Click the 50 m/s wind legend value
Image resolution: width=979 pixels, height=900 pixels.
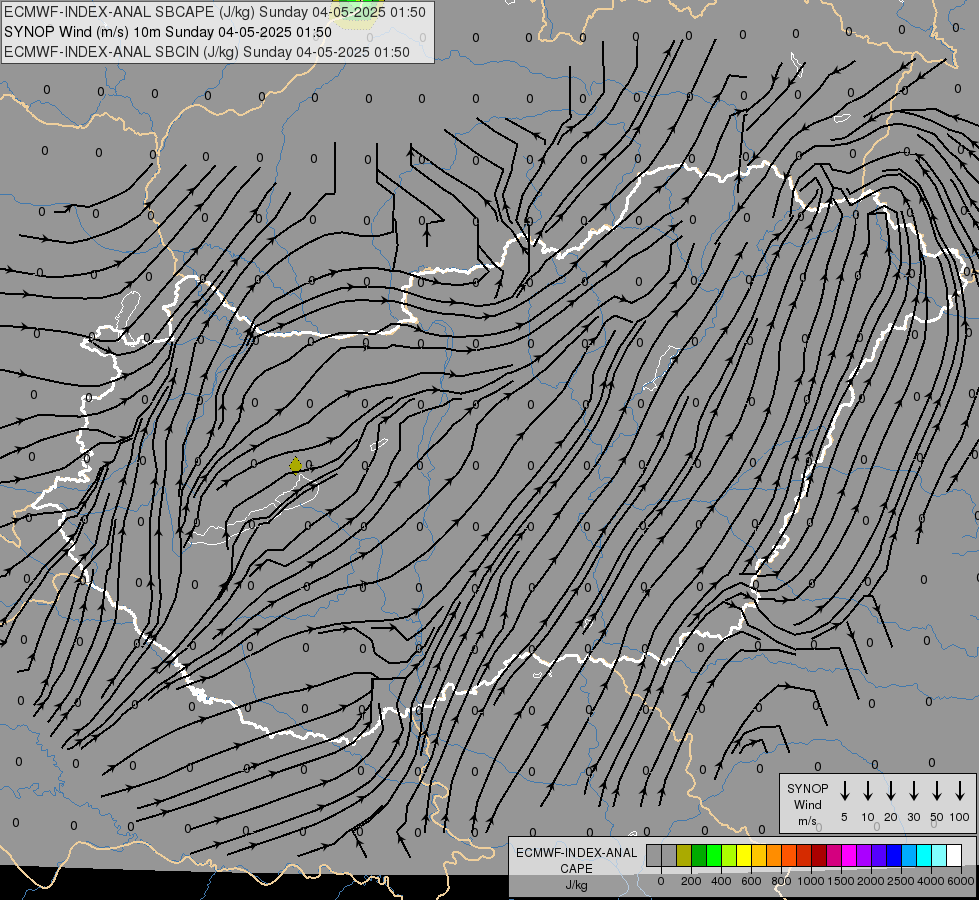pos(937,817)
